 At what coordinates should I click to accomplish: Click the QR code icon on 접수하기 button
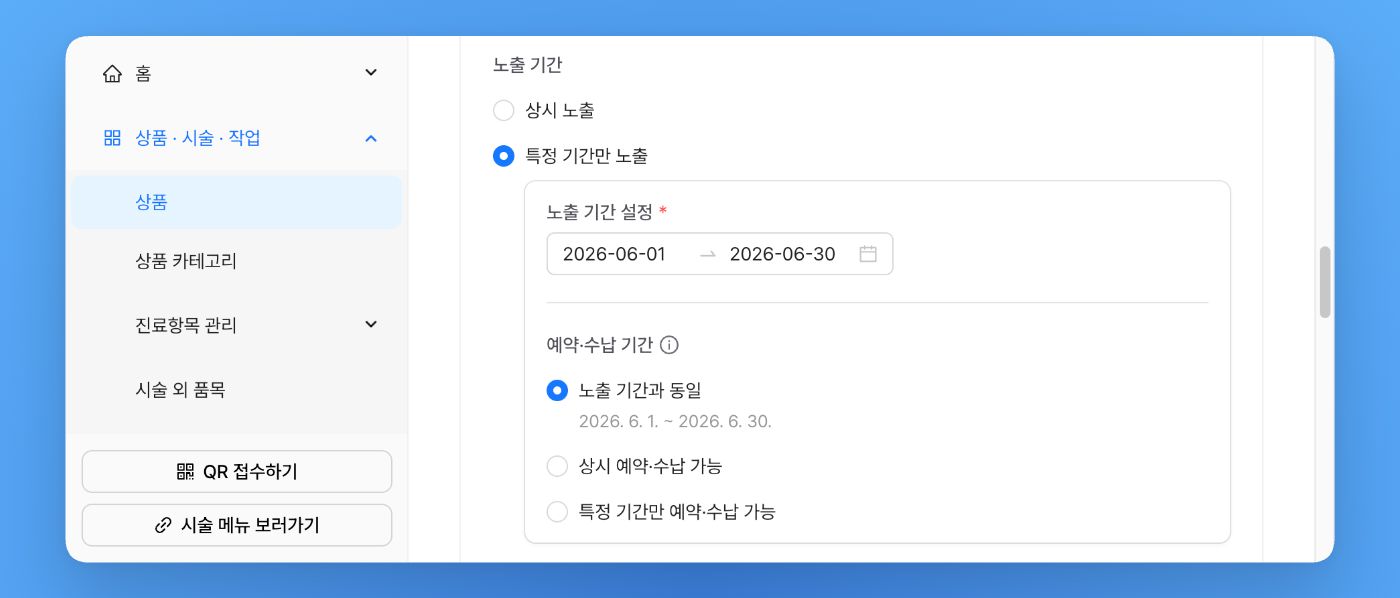click(x=185, y=472)
